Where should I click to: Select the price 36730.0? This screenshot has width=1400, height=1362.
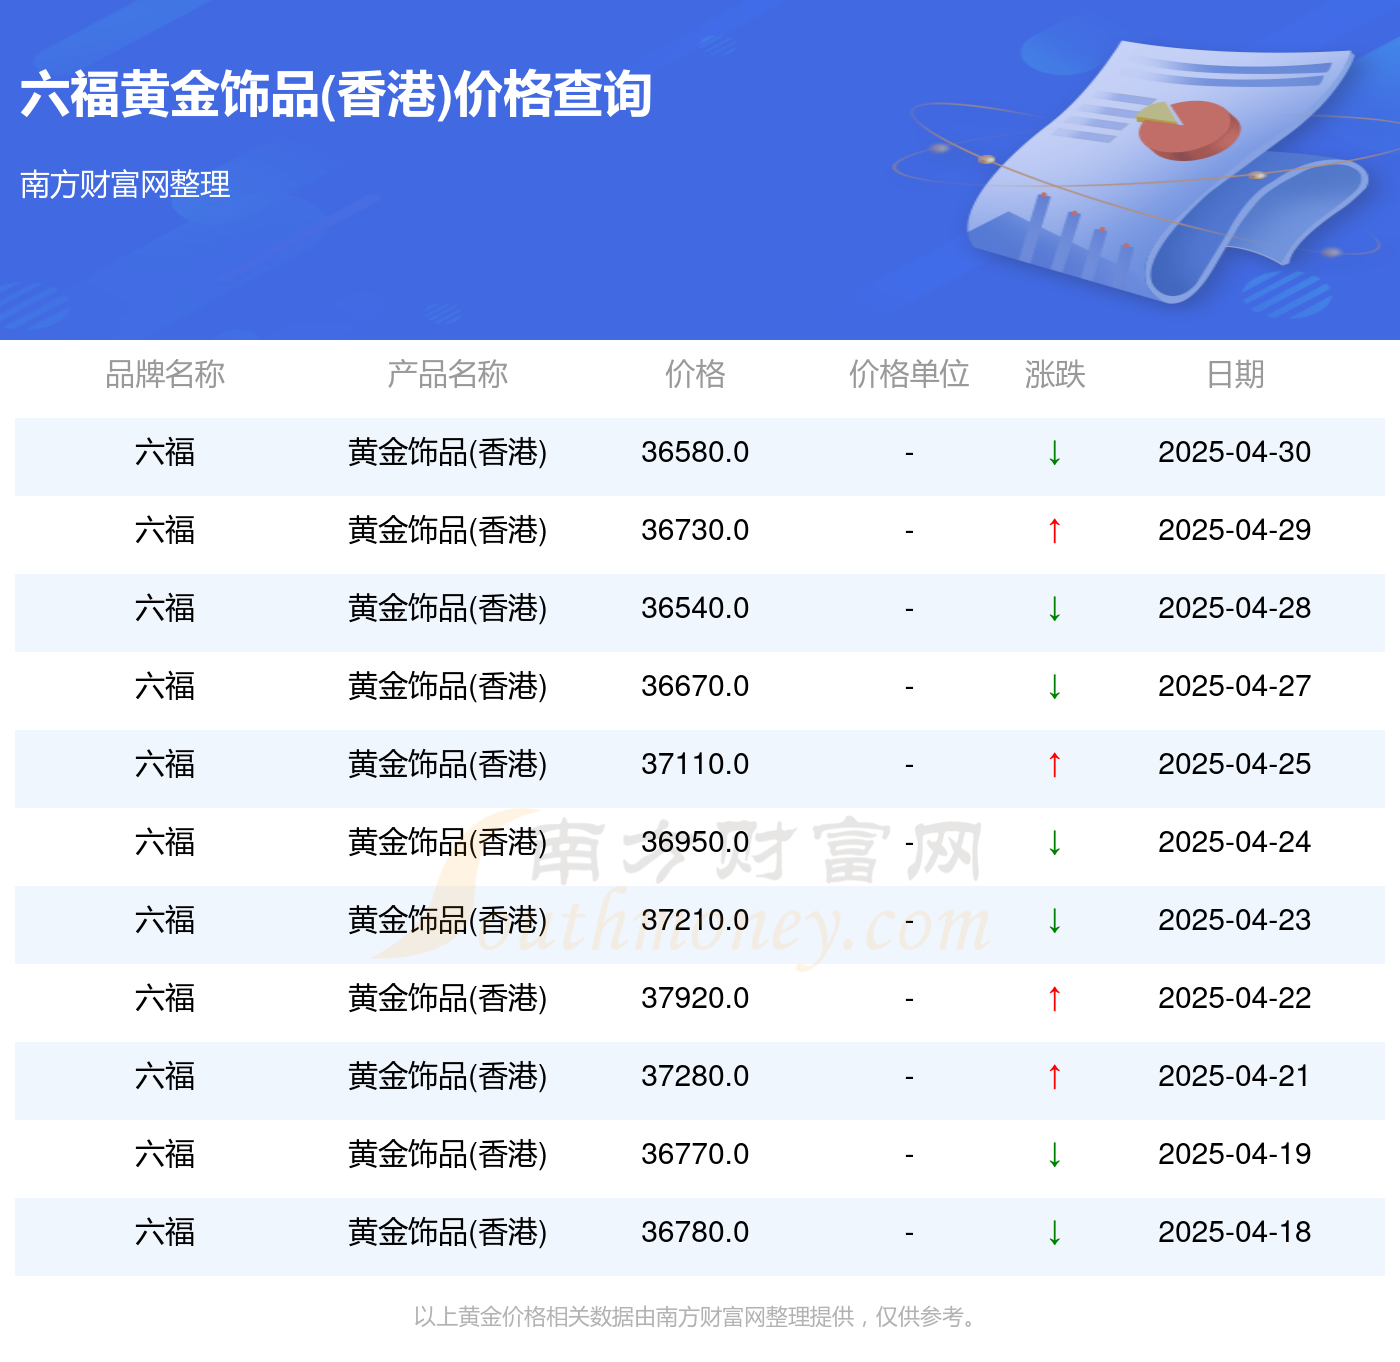pos(695,530)
